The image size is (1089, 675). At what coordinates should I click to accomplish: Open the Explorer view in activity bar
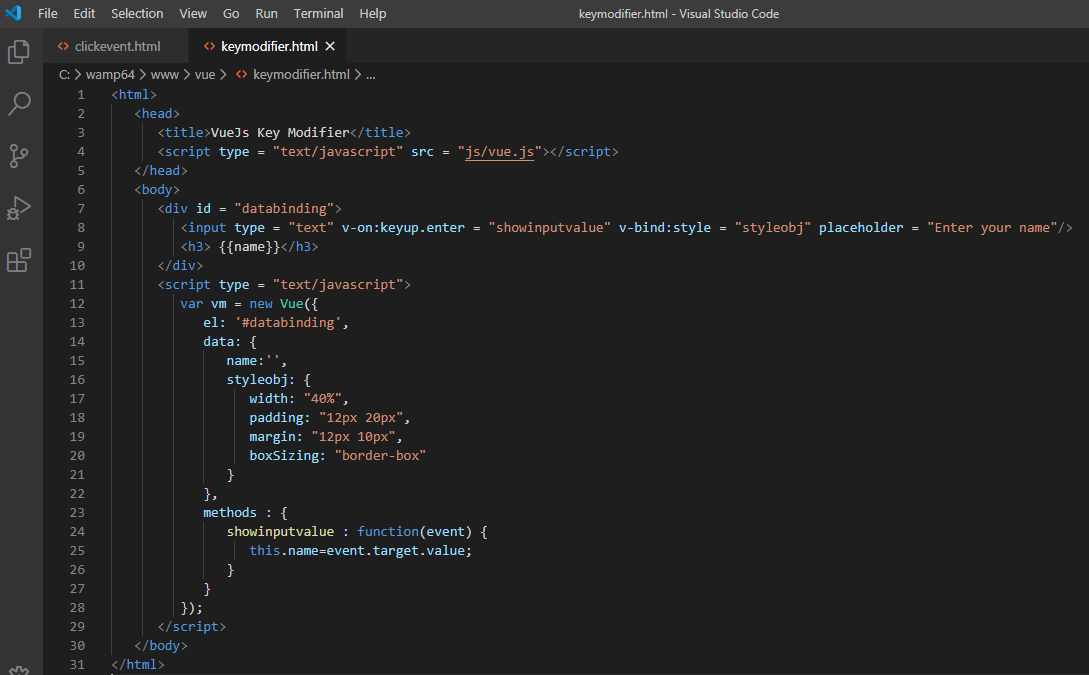pos(19,51)
